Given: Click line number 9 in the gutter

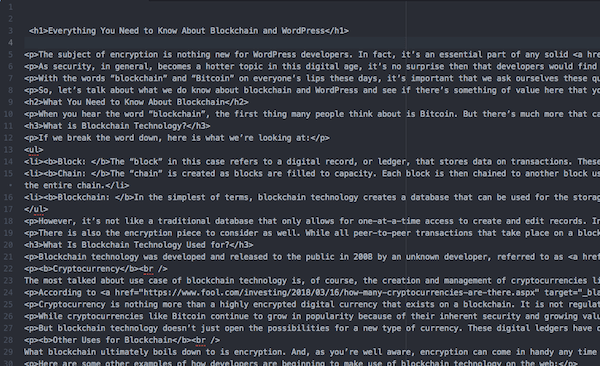Looking at the screenshot, I should click(10, 102).
